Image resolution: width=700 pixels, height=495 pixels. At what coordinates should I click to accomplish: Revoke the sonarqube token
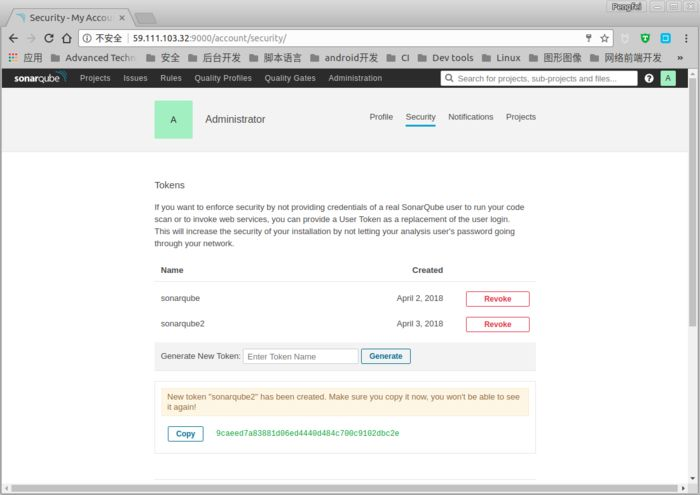point(498,299)
